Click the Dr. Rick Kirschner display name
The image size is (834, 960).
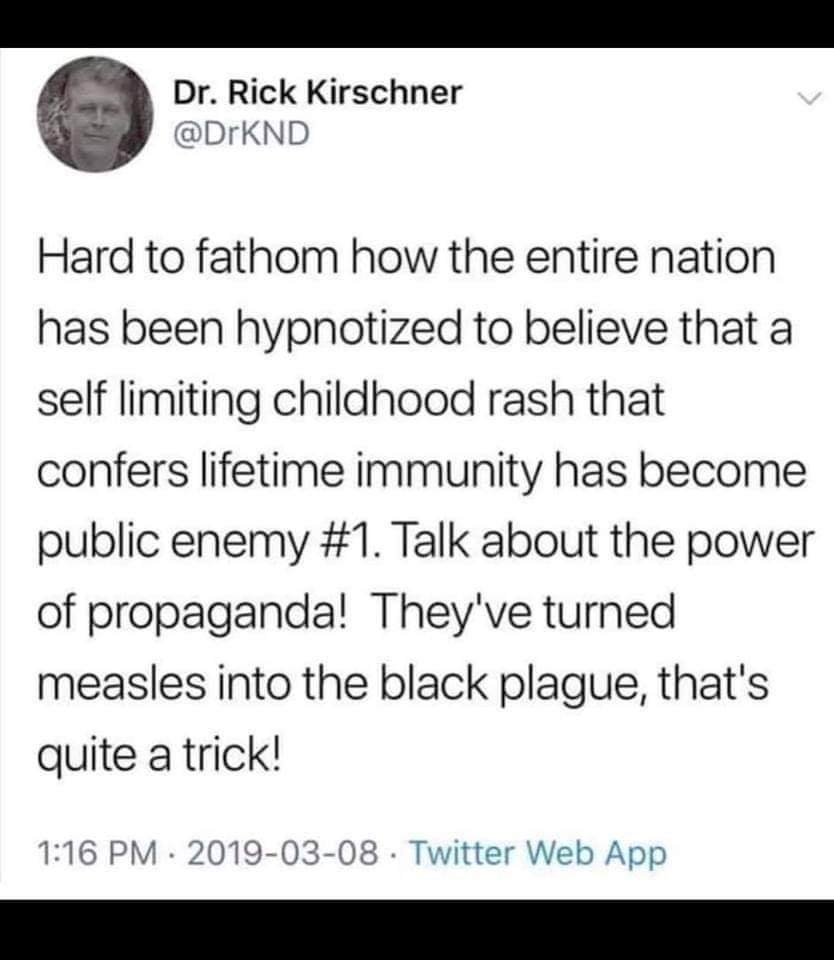pyautogui.click(x=317, y=93)
